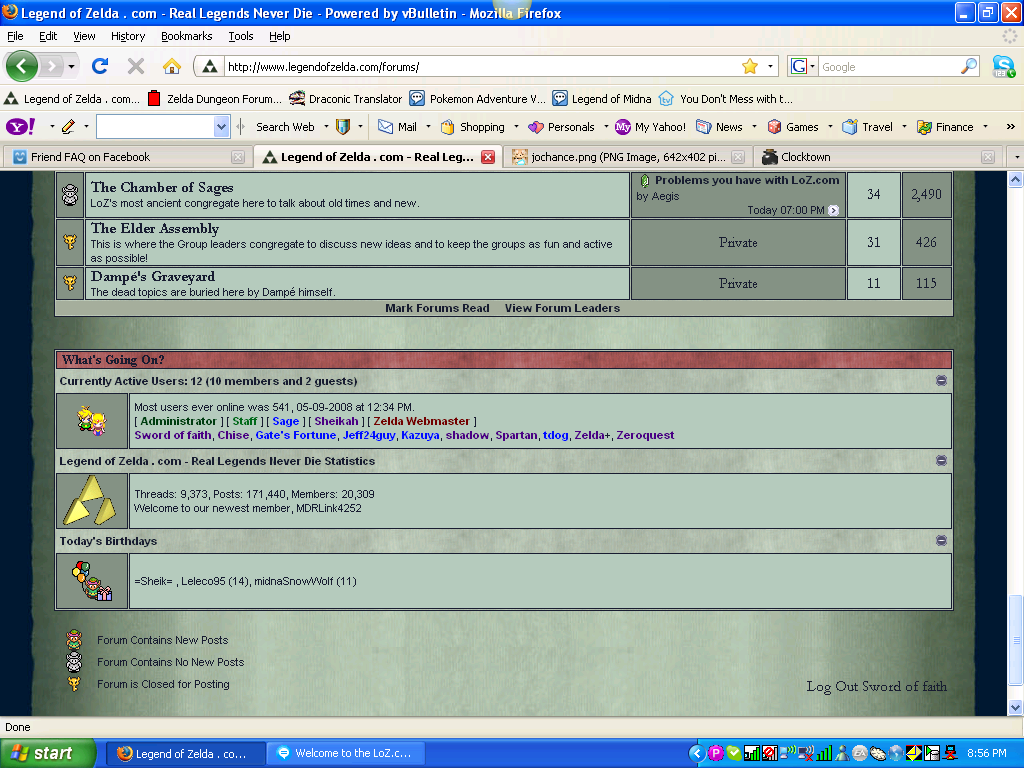Screen dimensions: 1024x768
Task: Click the vertical scrollbar down arrow
Action: 1016,707
